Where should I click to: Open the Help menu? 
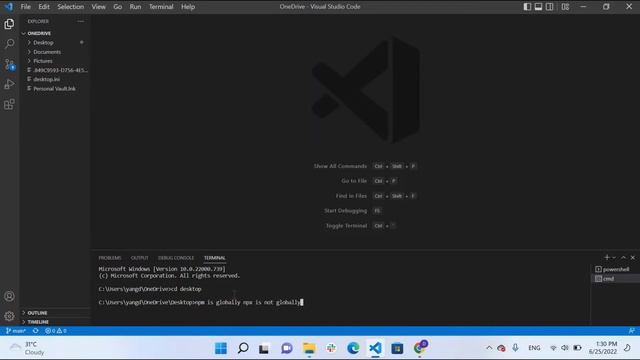click(x=188, y=7)
